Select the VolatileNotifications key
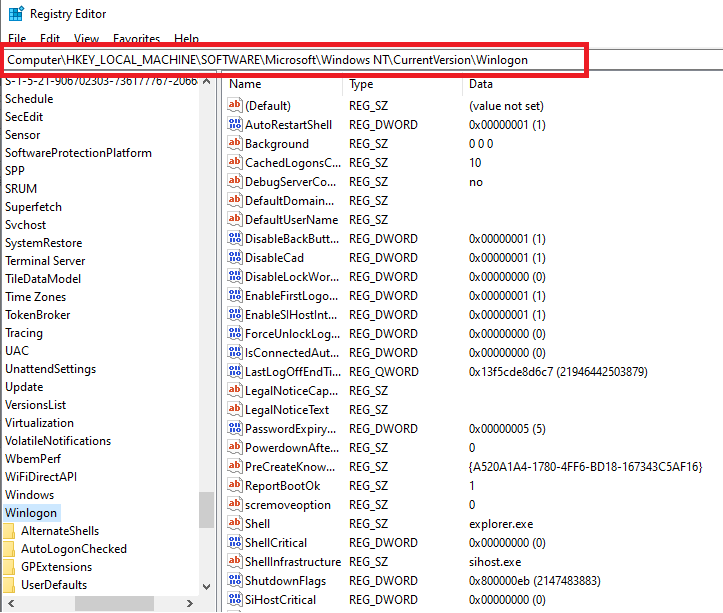This screenshot has width=723, height=613. pos(58,441)
